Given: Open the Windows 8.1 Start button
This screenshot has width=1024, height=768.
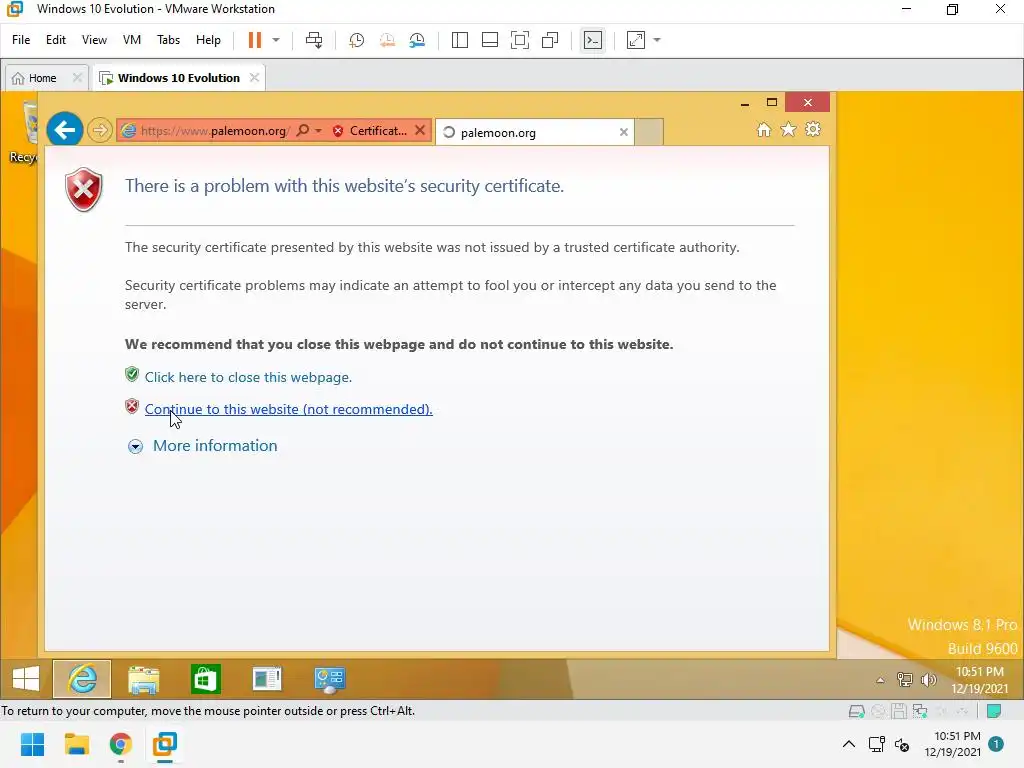Looking at the screenshot, I should 26,679.
